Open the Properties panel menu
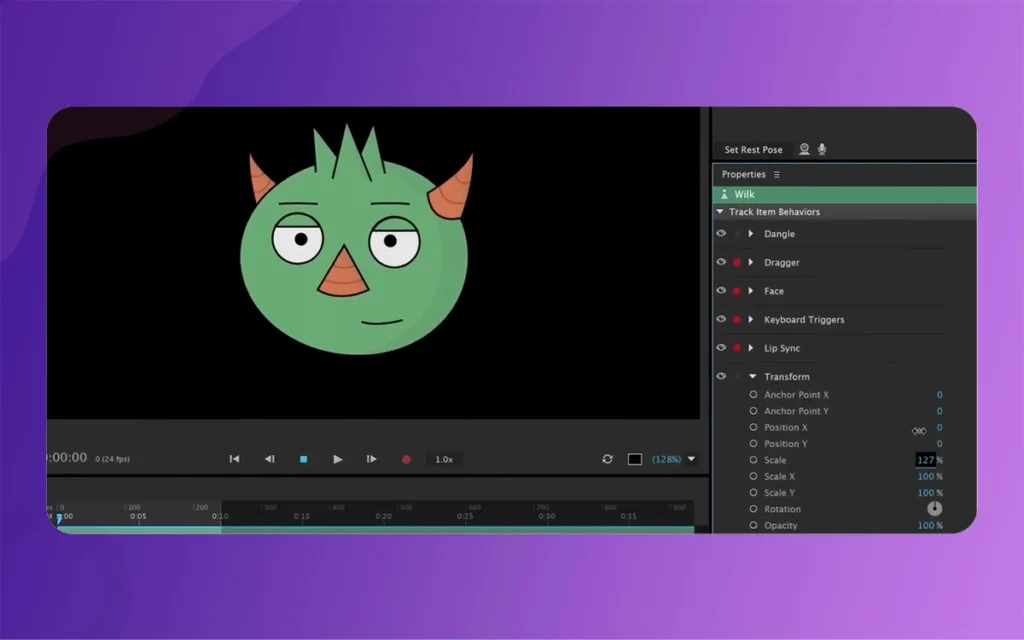 click(x=777, y=175)
